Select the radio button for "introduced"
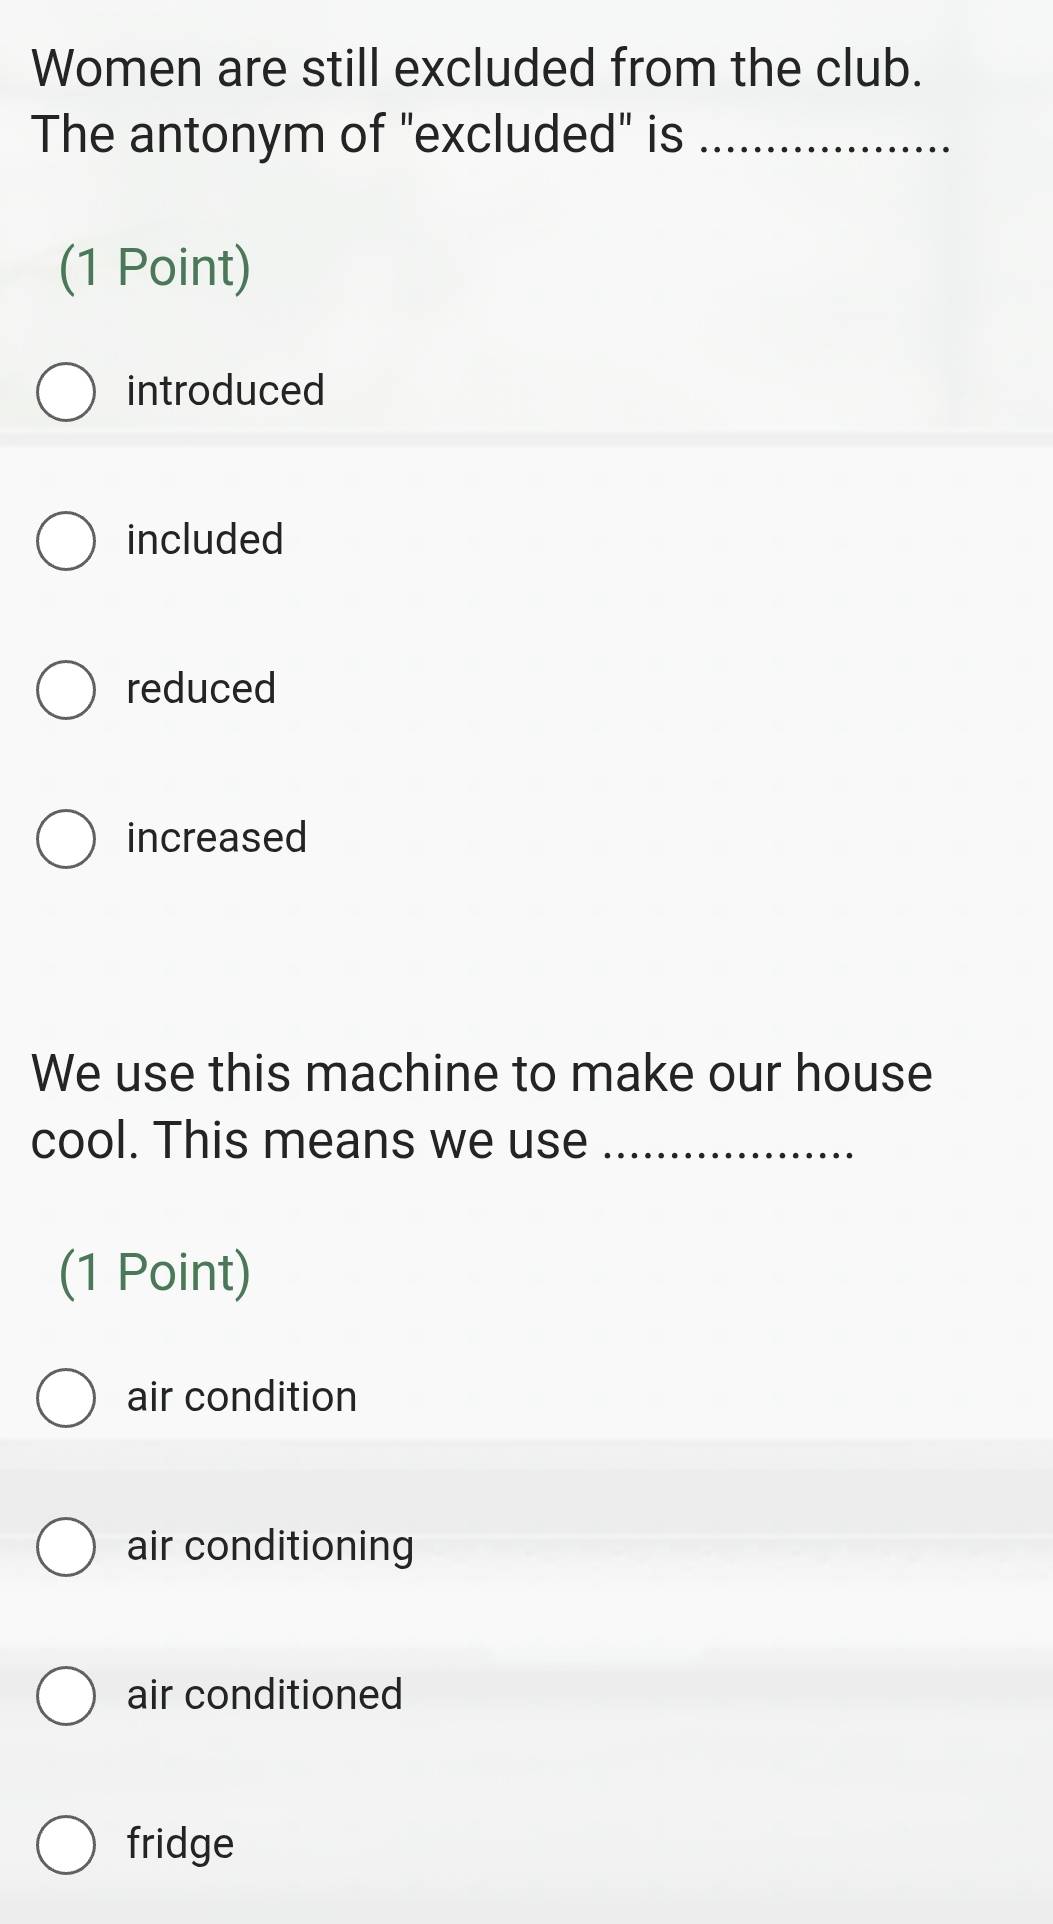 pos(66,392)
